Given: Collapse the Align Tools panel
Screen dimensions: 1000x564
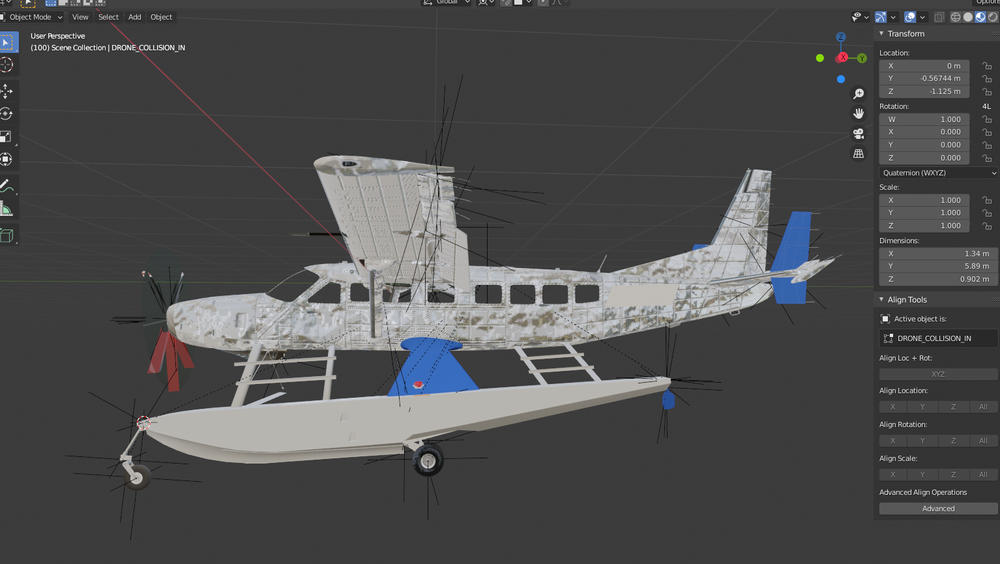Looking at the screenshot, I should tap(882, 299).
